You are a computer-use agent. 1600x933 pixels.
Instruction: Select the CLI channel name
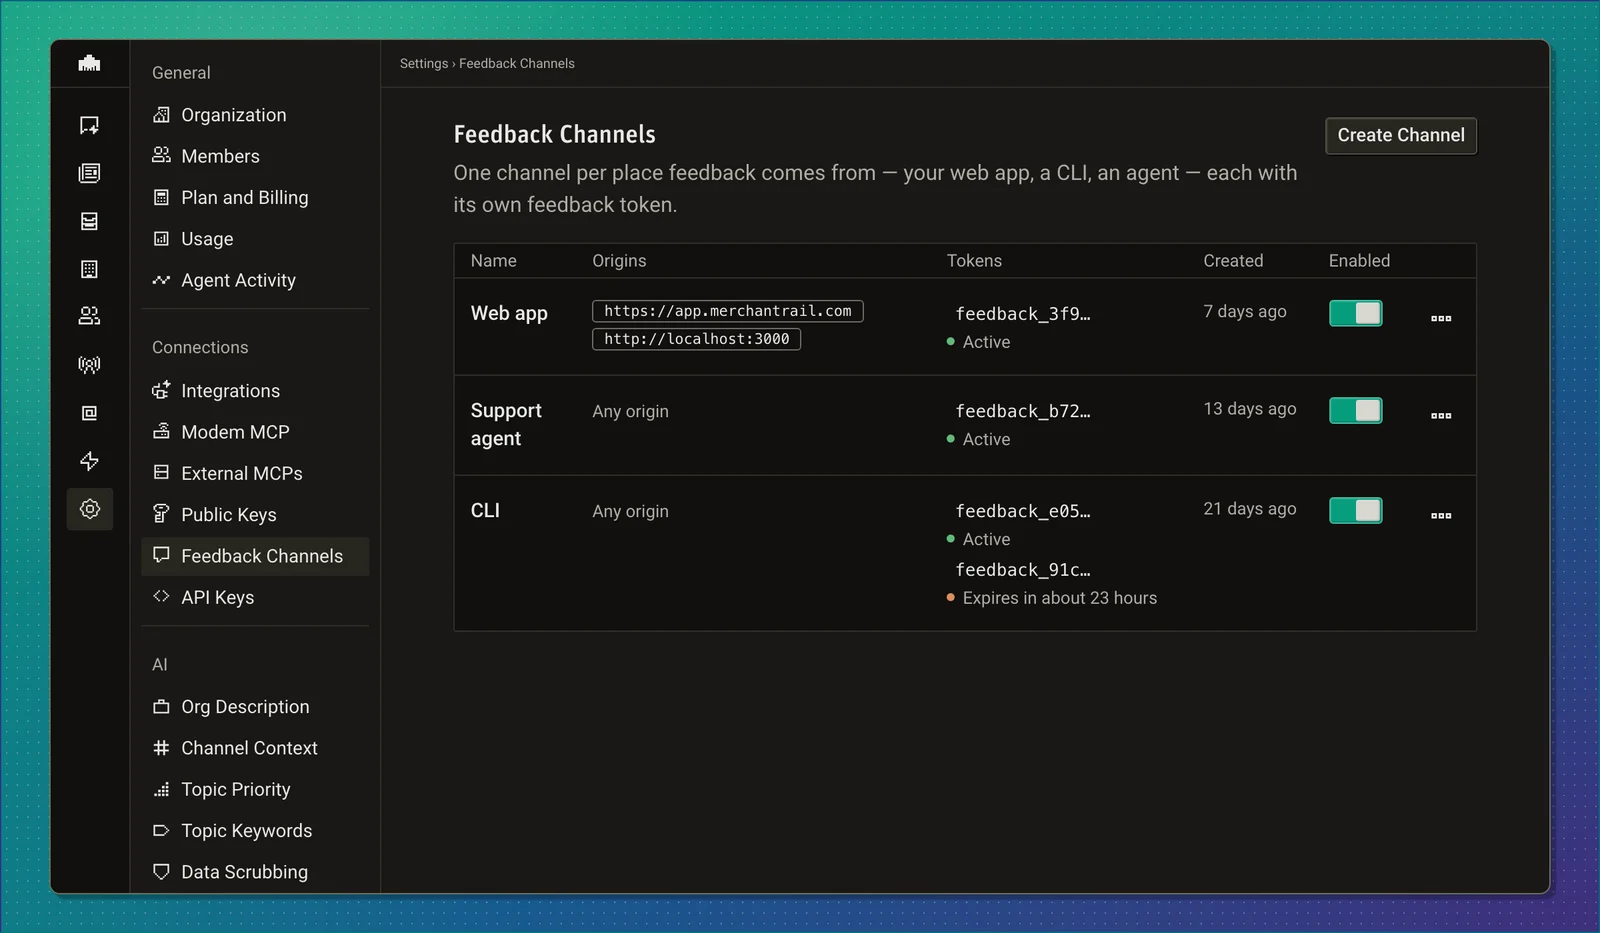point(485,510)
